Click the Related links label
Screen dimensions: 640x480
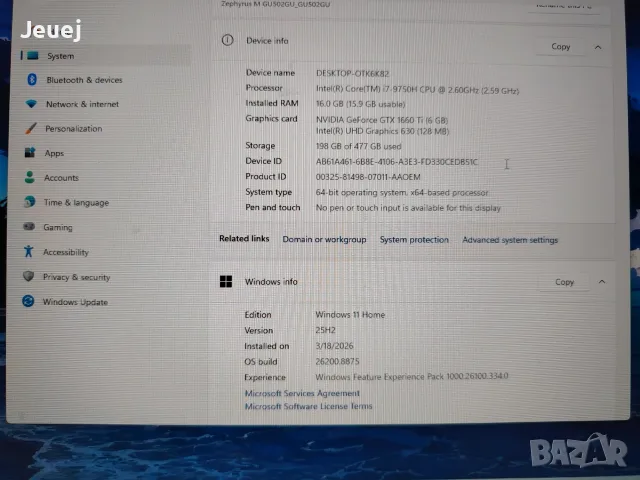click(x=244, y=238)
